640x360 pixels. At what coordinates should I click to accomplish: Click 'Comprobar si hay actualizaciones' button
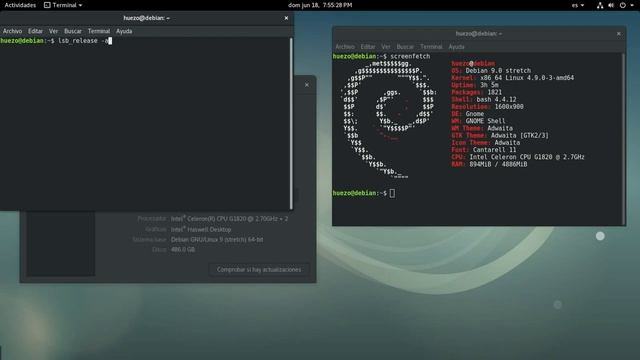259,270
